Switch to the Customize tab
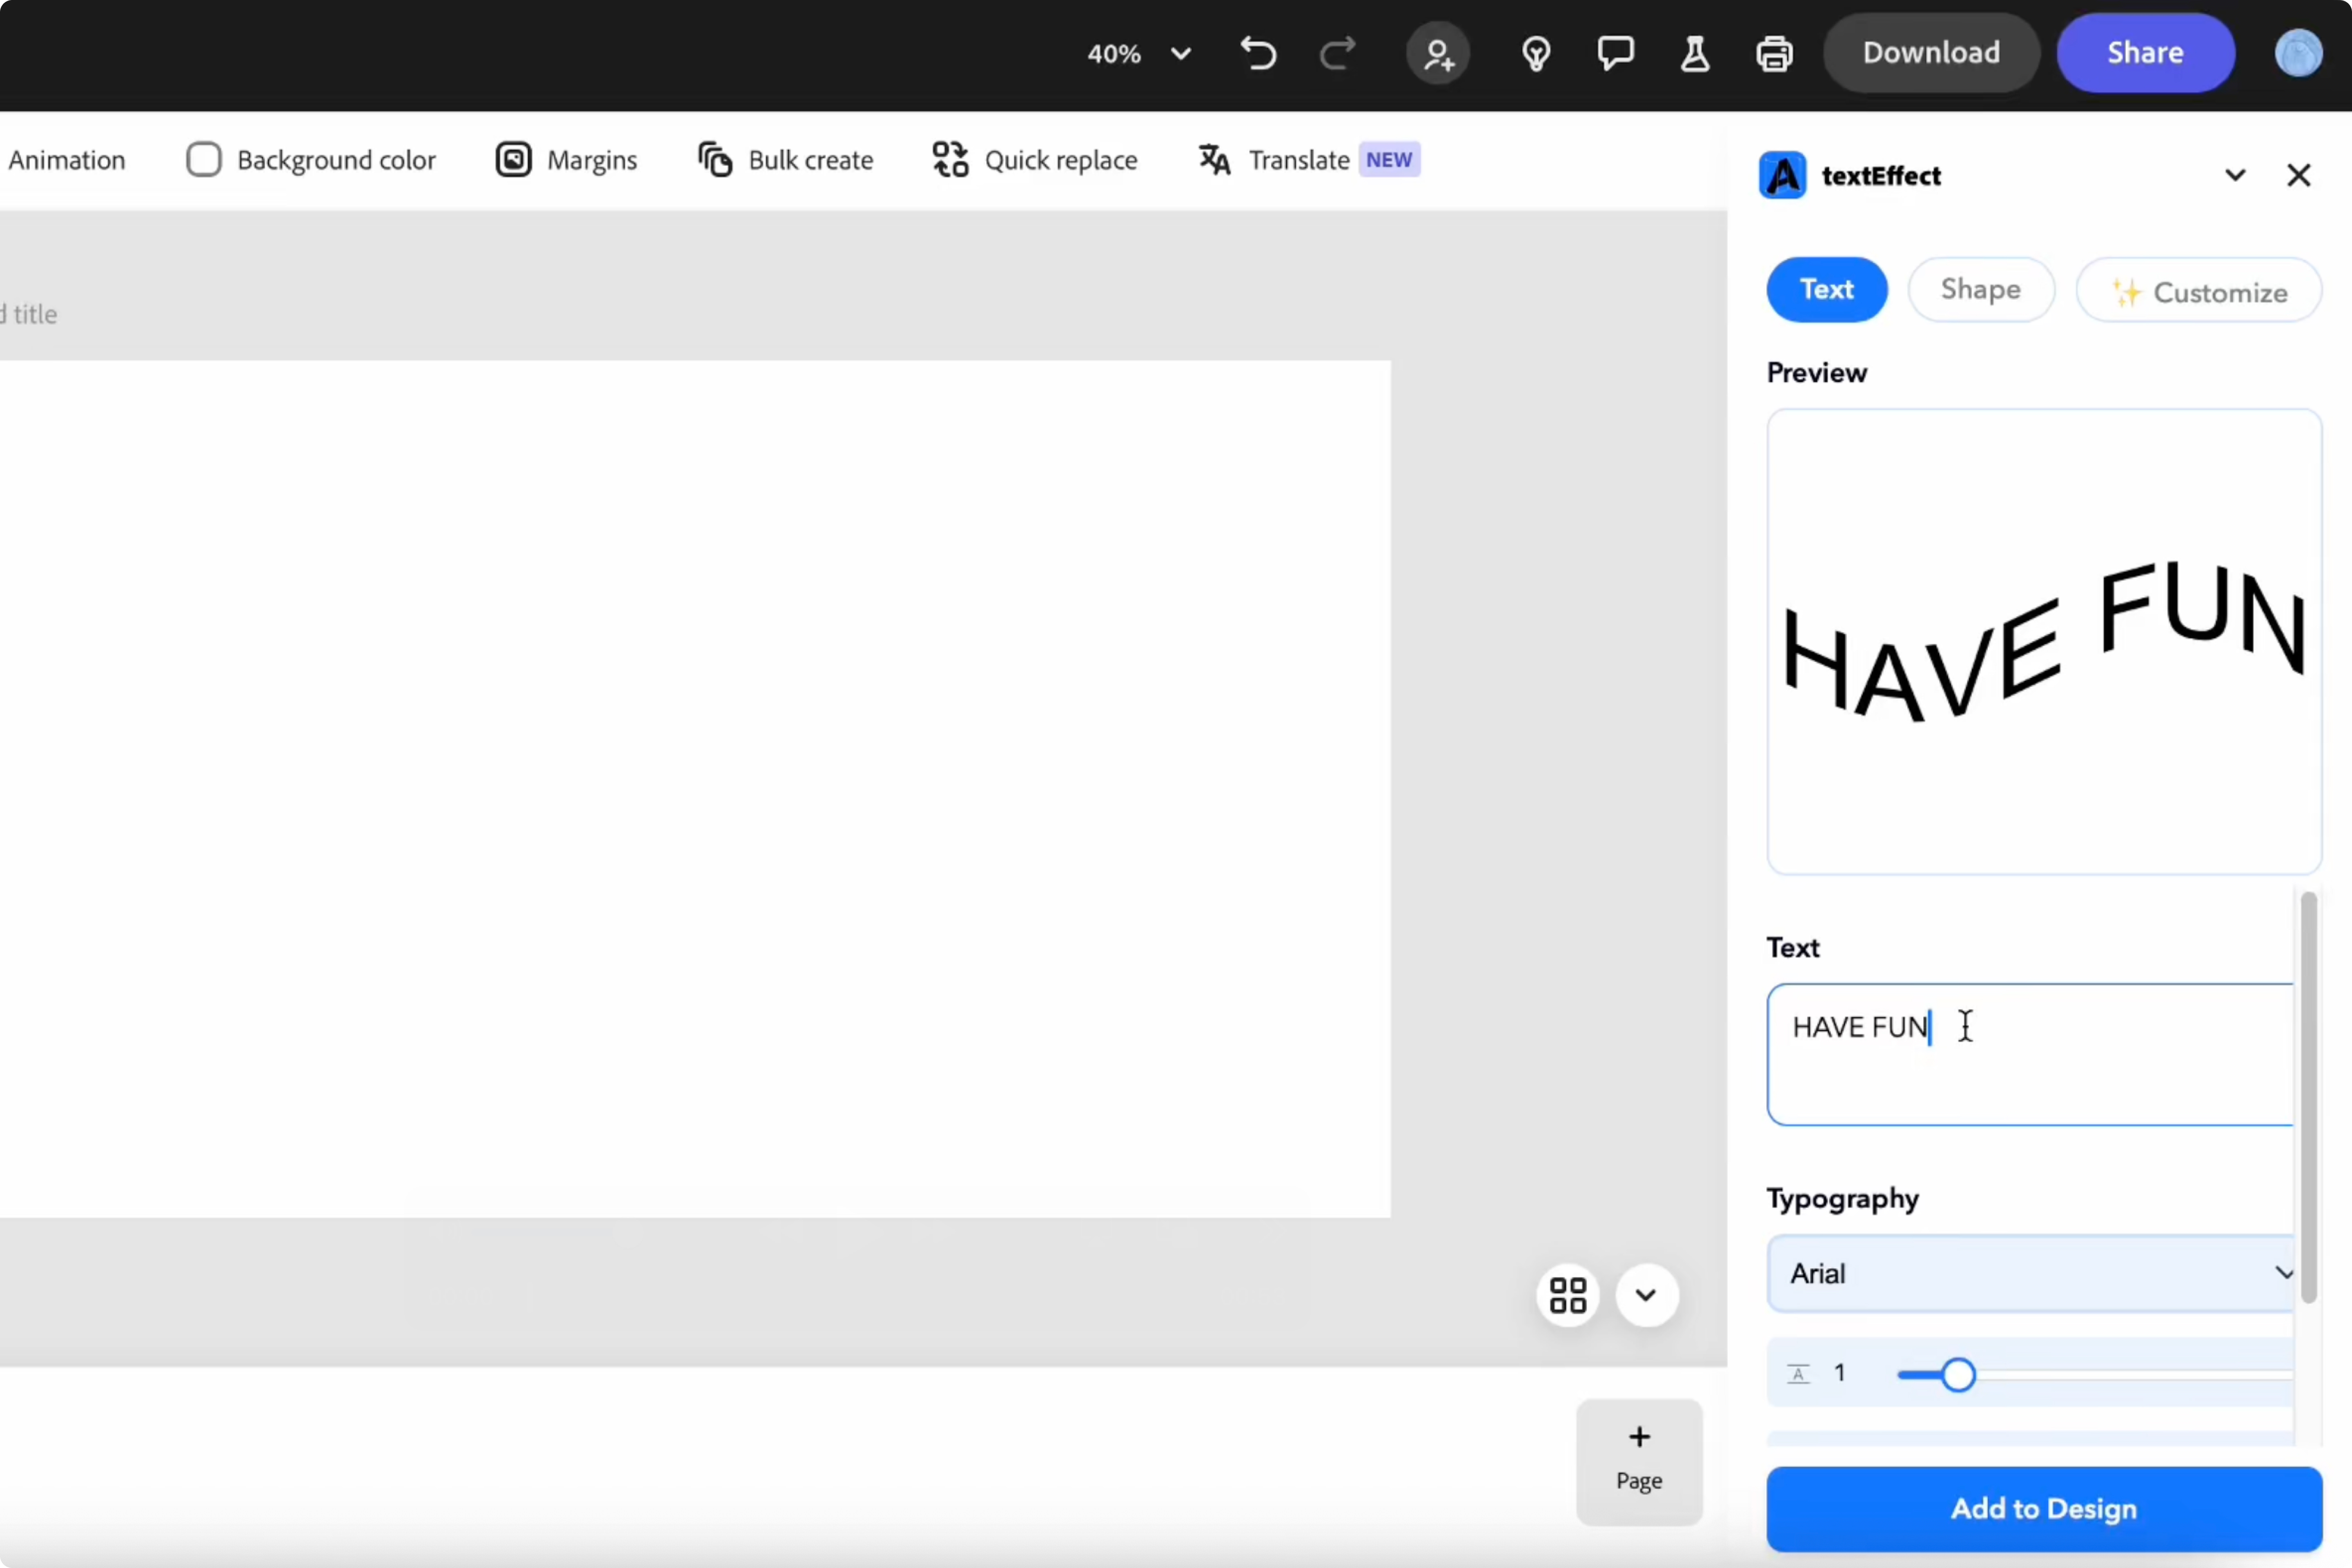2352x1568 pixels. coord(2198,291)
